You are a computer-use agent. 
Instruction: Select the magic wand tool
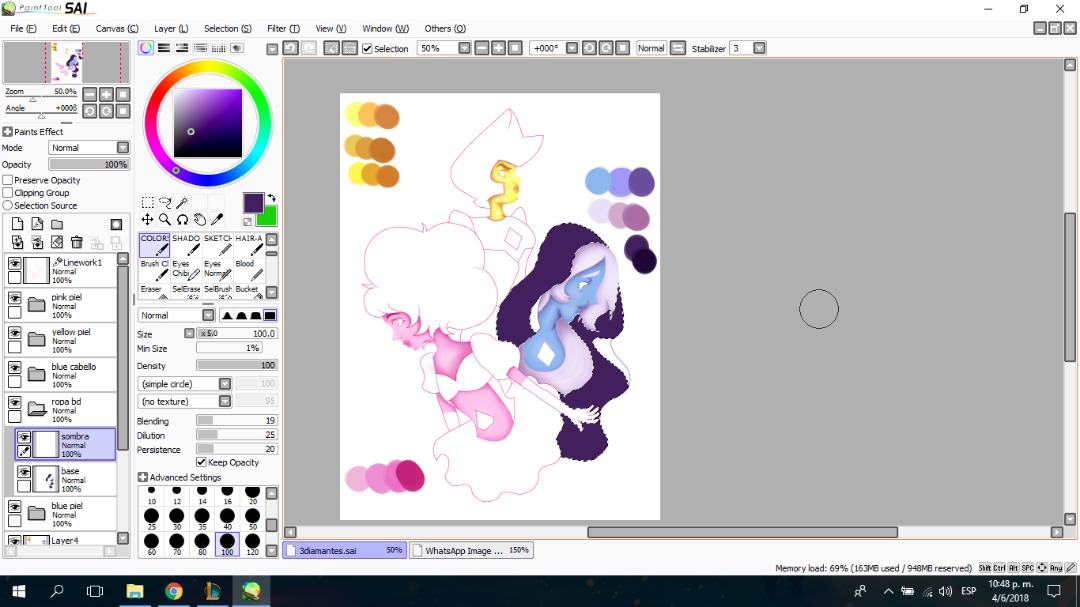182,202
